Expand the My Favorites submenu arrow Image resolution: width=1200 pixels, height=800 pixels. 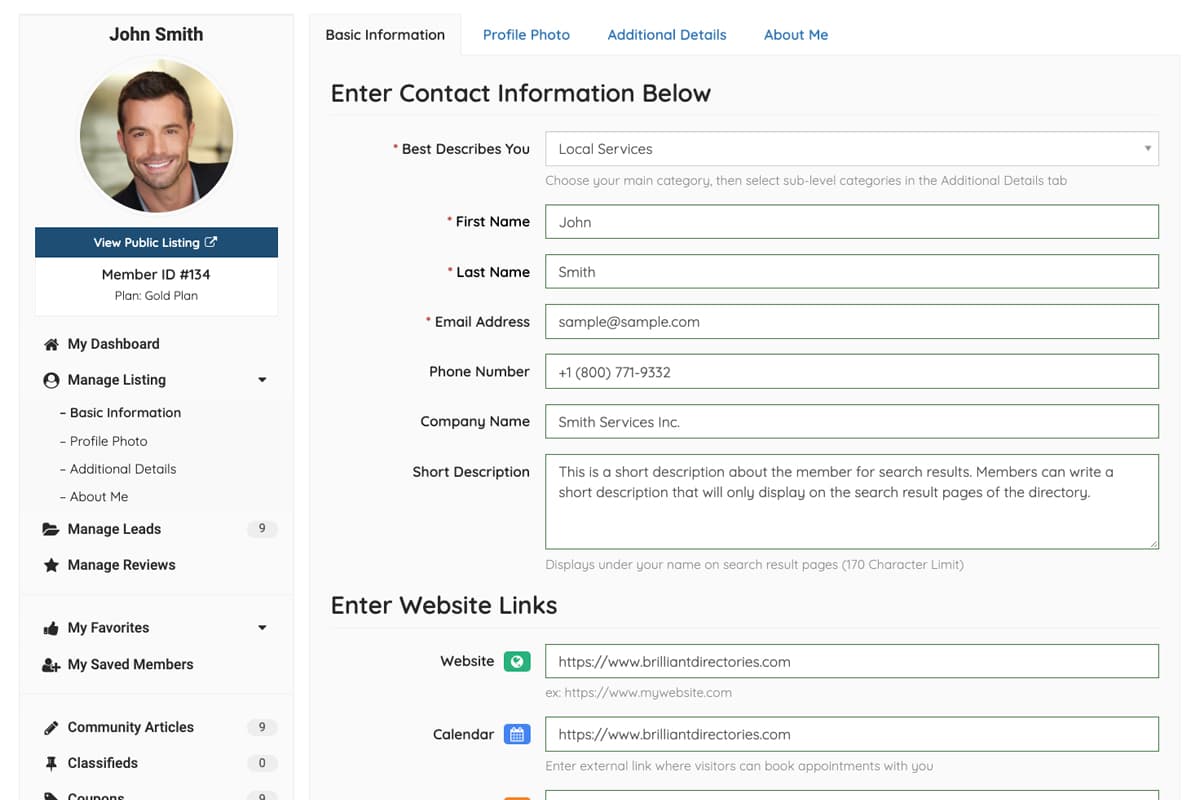coord(262,628)
